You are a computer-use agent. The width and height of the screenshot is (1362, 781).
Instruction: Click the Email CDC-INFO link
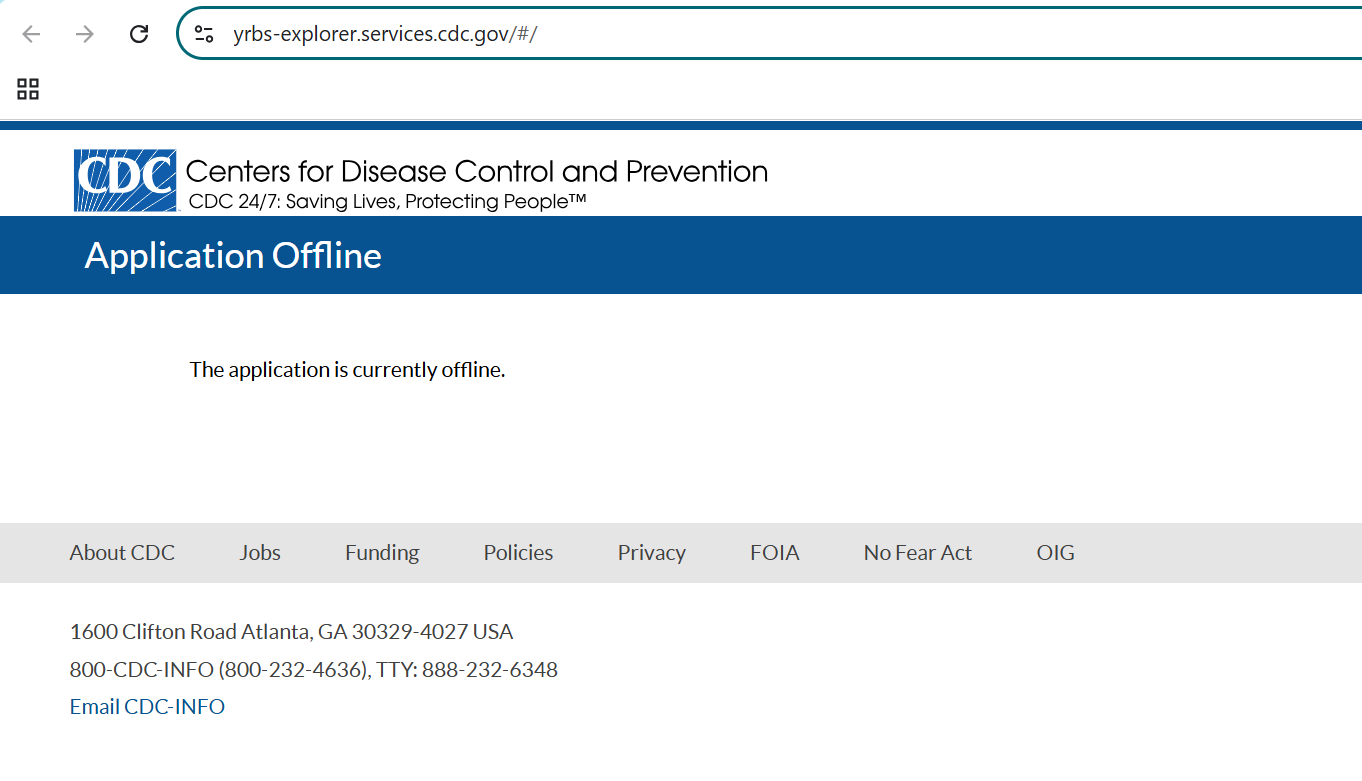(x=147, y=707)
